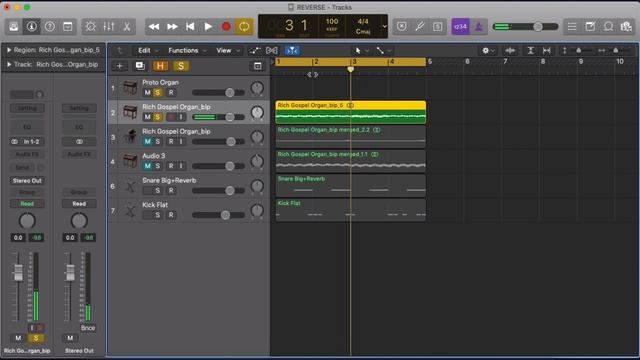Viewport: 640px width, 360px height.
Task: Toggle the Replace mode button
Action: click(x=402, y=27)
